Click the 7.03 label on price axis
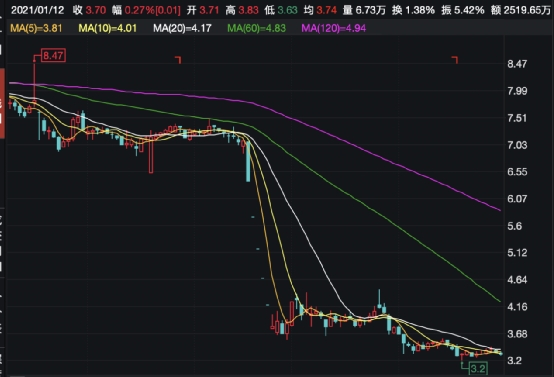Viewport: 554px width, 377px height. tap(517, 145)
